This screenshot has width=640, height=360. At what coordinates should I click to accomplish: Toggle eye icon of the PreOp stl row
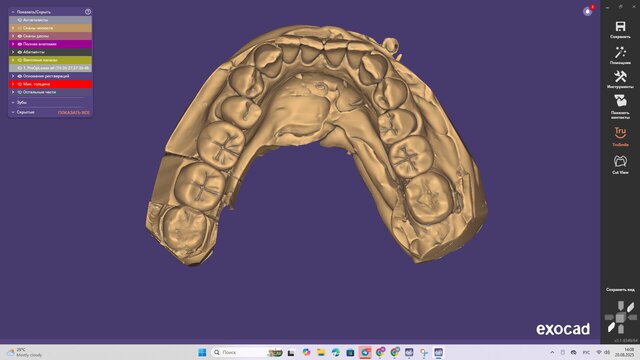pos(20,68)
